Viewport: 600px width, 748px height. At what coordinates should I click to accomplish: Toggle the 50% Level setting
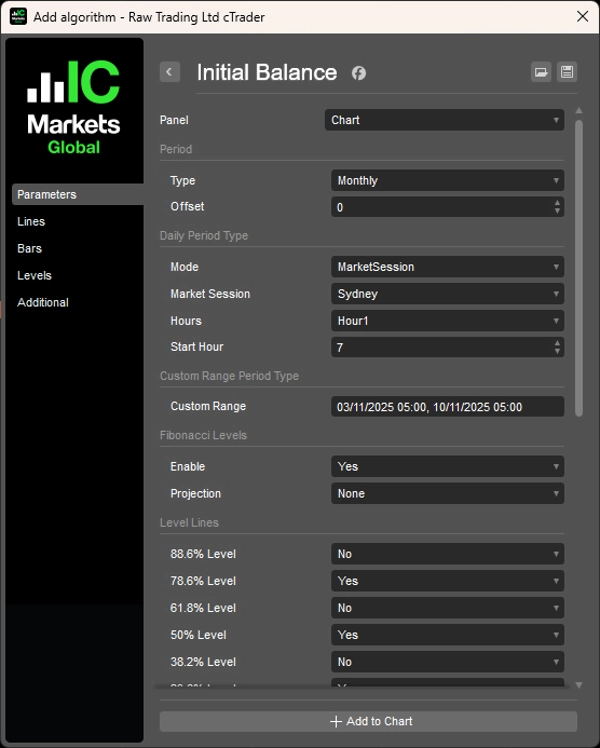[447, 635]
